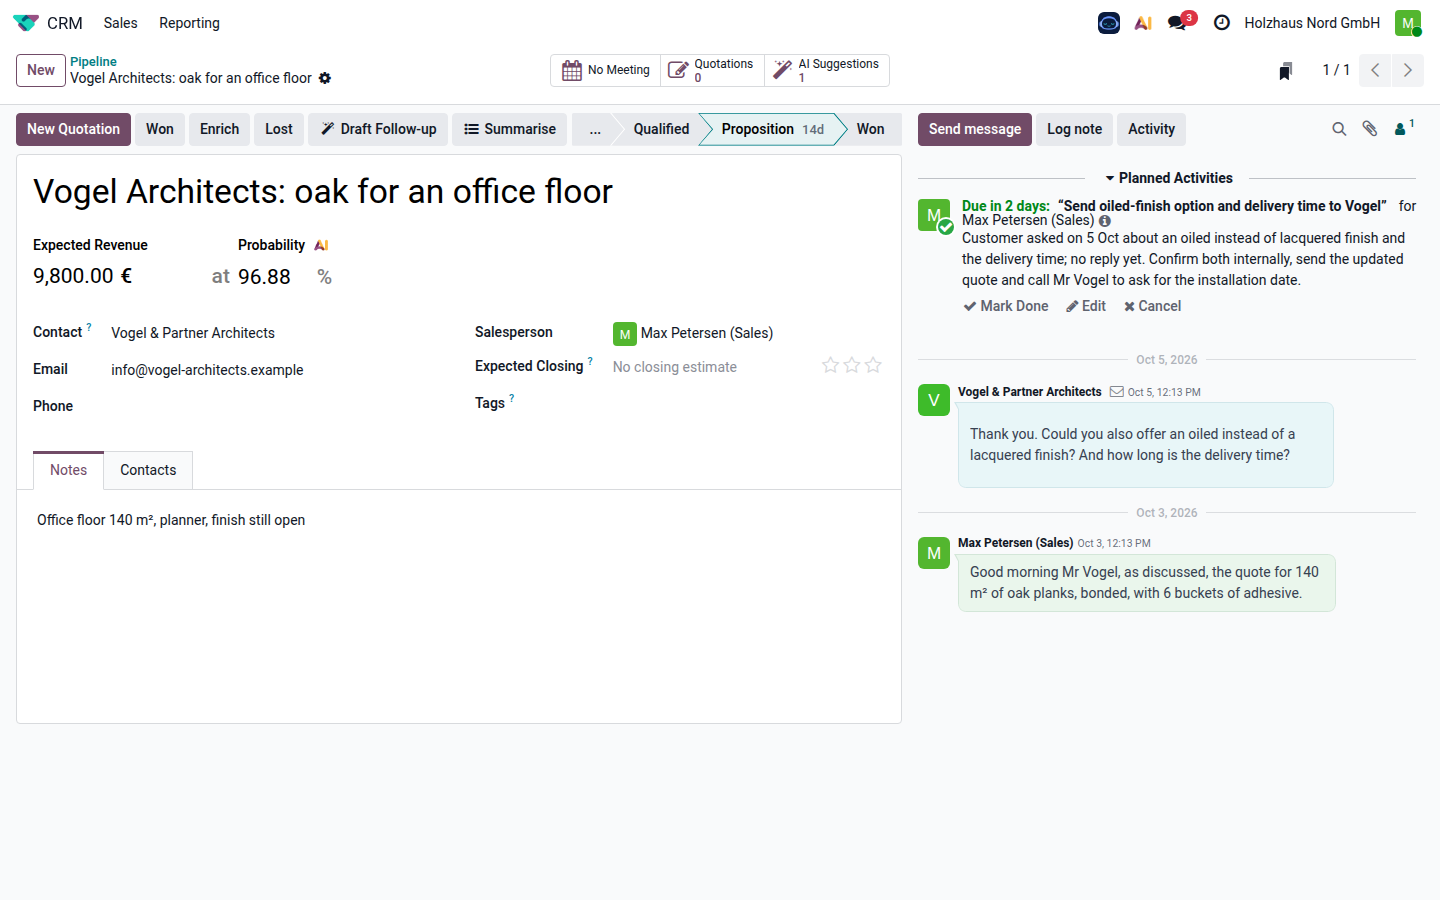The width and height of the screenshot is (1440, 900).
Task: Click Send message in chatter
Action: (975, 129)
